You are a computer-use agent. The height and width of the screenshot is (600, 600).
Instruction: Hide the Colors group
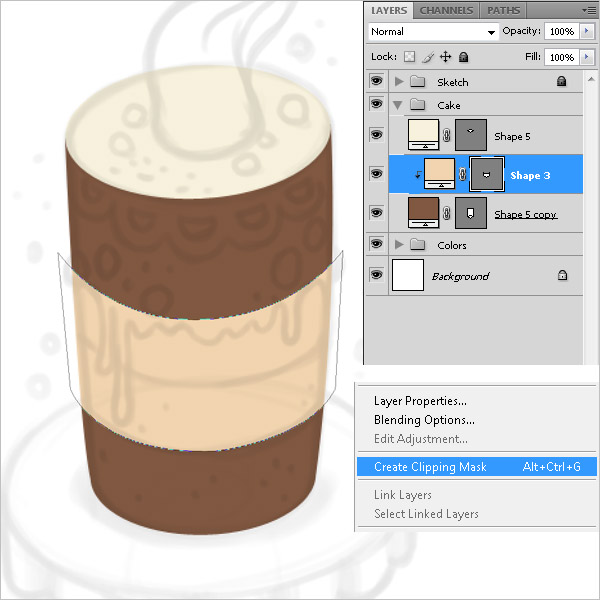377,244
